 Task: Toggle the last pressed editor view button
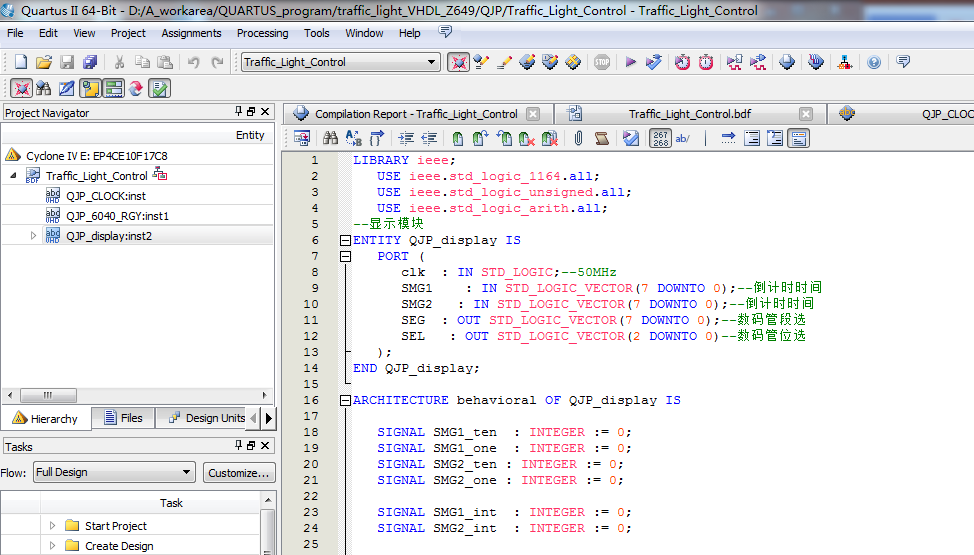point(799,138)
